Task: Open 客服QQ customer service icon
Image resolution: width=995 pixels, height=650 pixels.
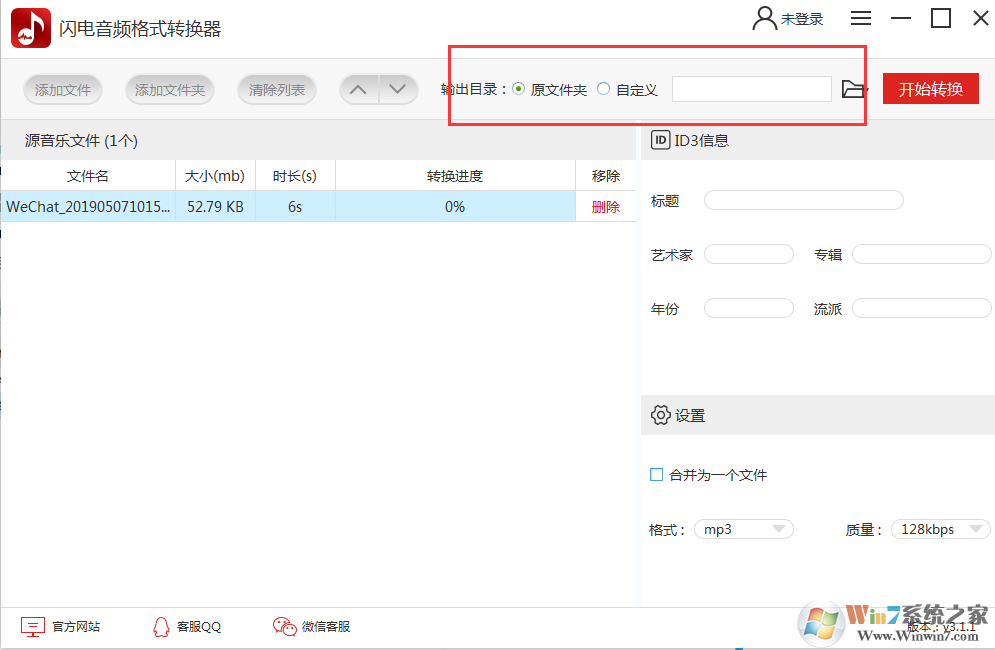Action: click(161, 627)
